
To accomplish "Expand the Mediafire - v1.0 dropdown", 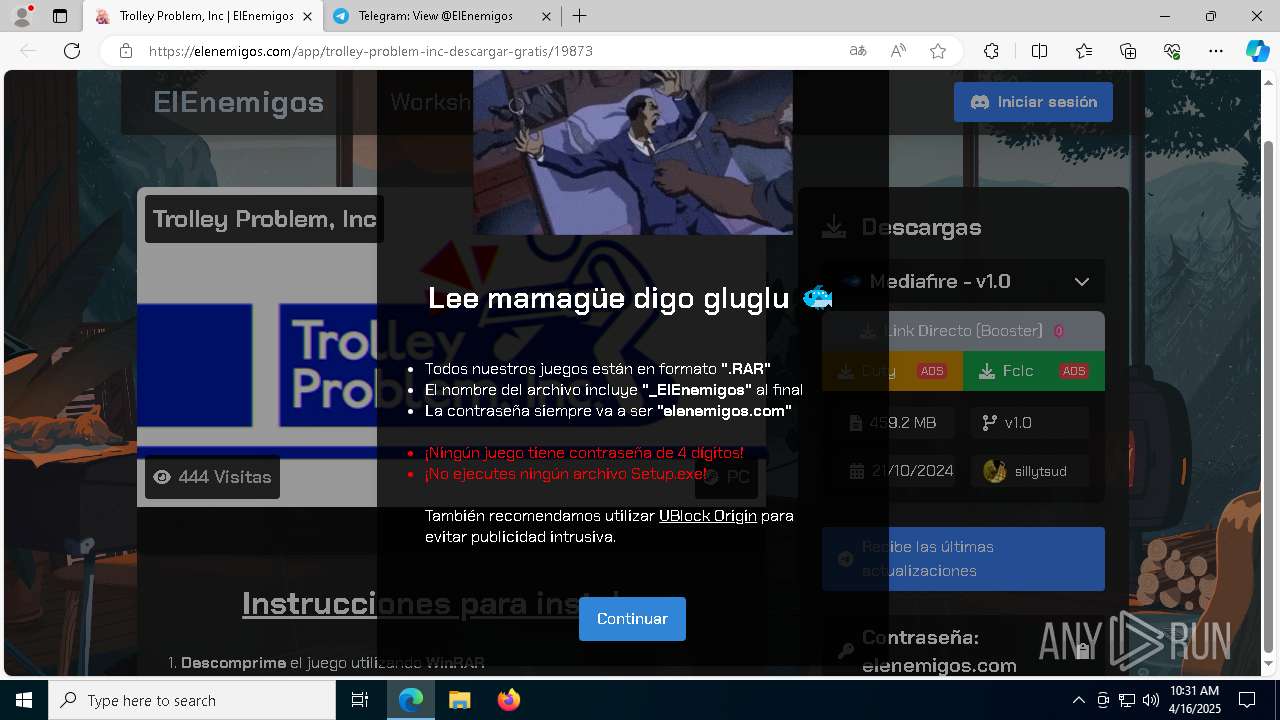I will point(964,282).
